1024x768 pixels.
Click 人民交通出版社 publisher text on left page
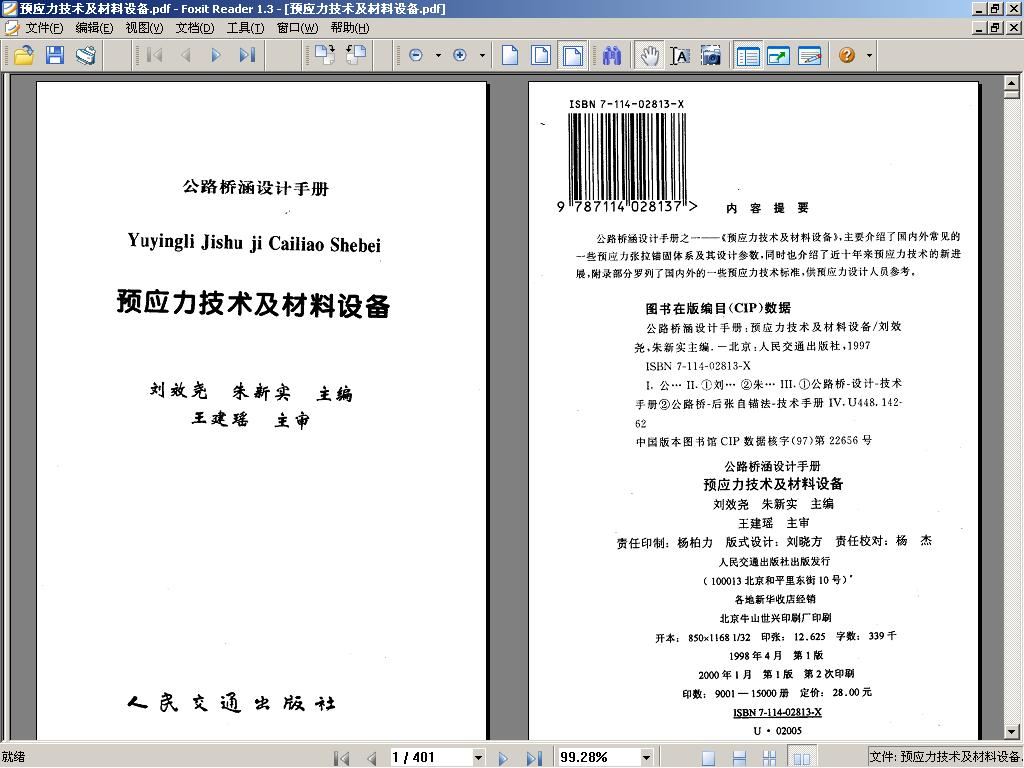(232, 703)
